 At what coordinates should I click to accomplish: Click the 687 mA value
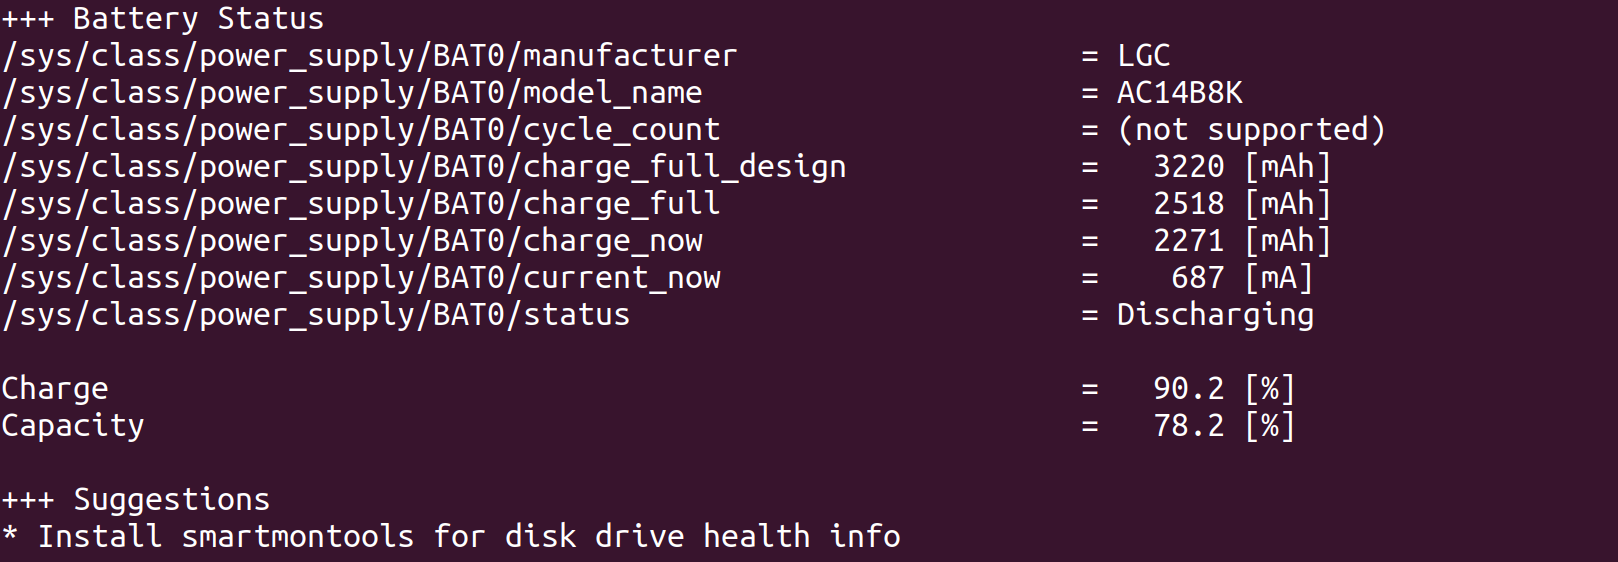click(1242, 278)
